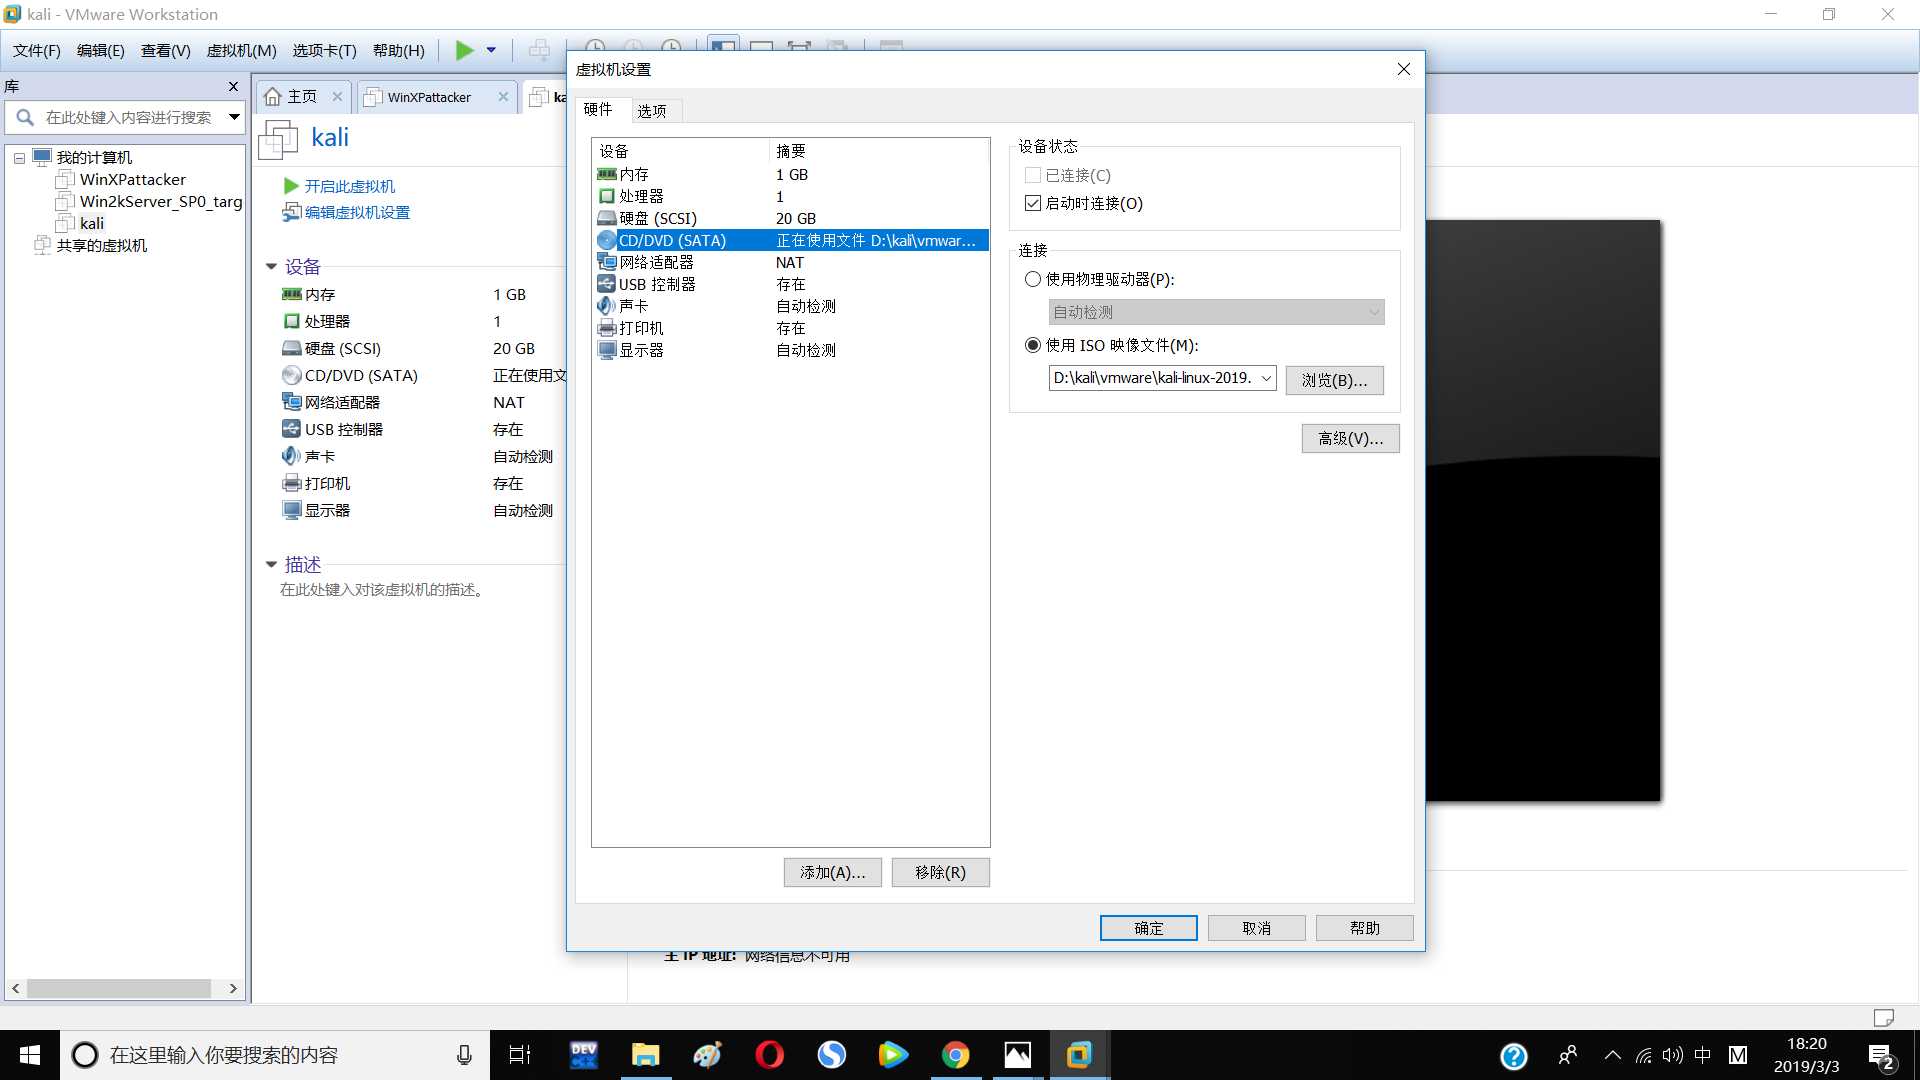Open 查看(V) menu
1920x1080 pixels.
tap(165, 50)
